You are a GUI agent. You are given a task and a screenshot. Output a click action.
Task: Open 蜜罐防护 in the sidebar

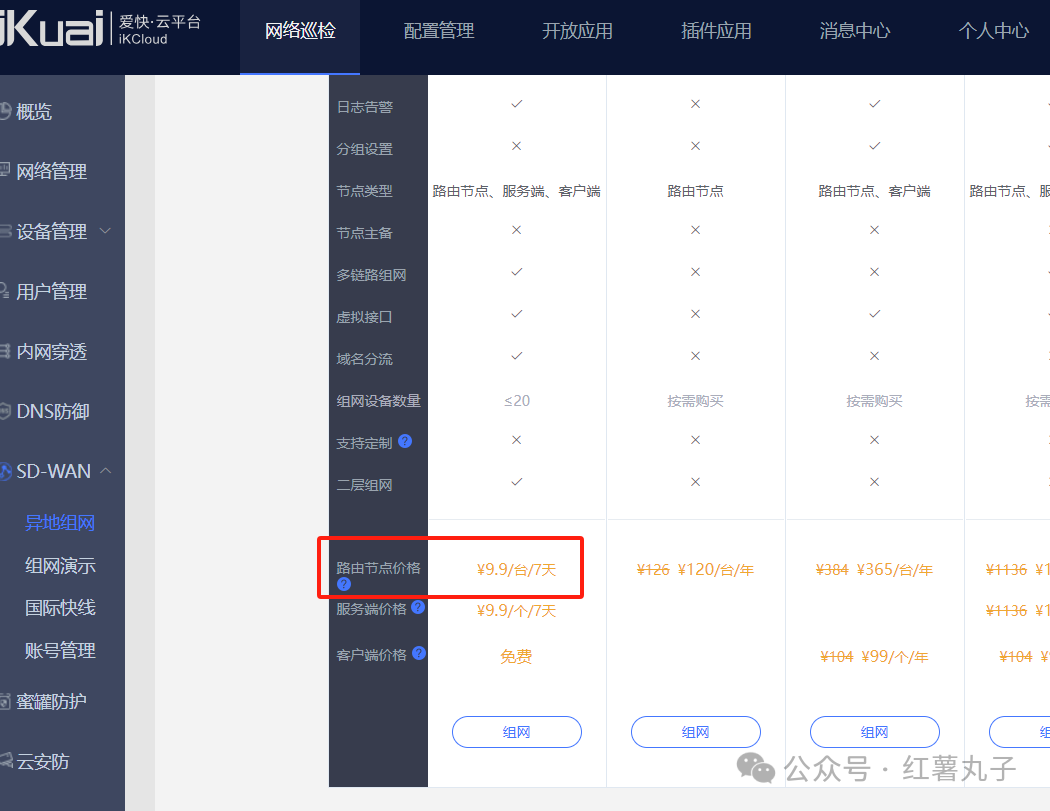pos(52,701)
